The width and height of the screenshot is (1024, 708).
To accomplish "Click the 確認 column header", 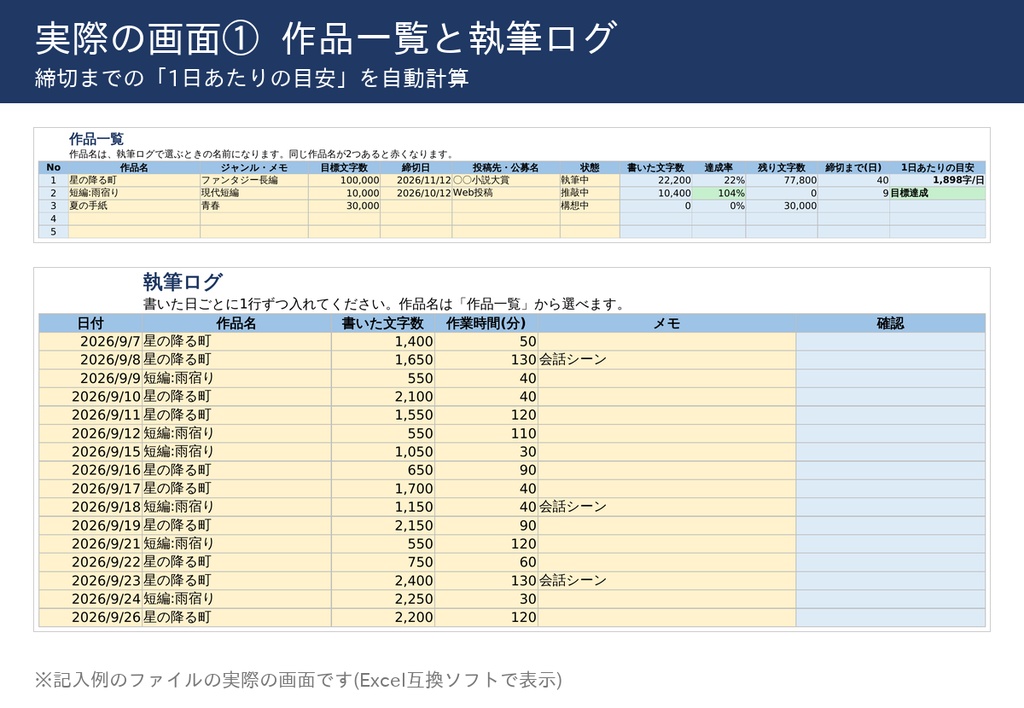I will 890,323.
